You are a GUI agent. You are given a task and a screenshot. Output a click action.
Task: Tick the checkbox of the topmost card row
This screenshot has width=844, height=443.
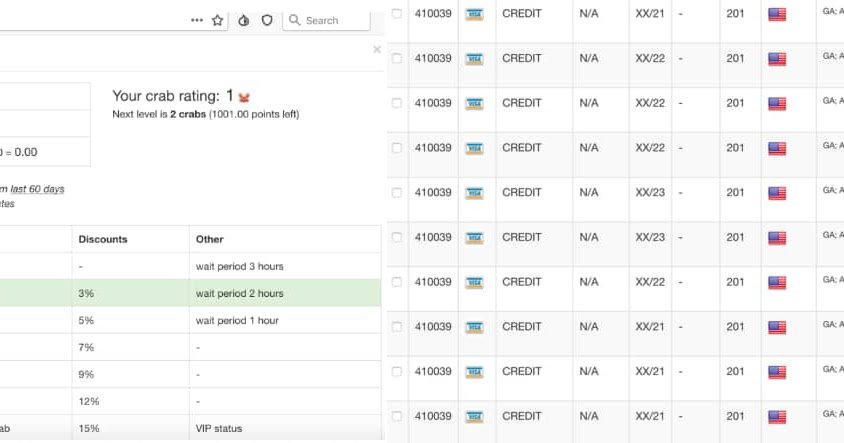pos(397,13)
